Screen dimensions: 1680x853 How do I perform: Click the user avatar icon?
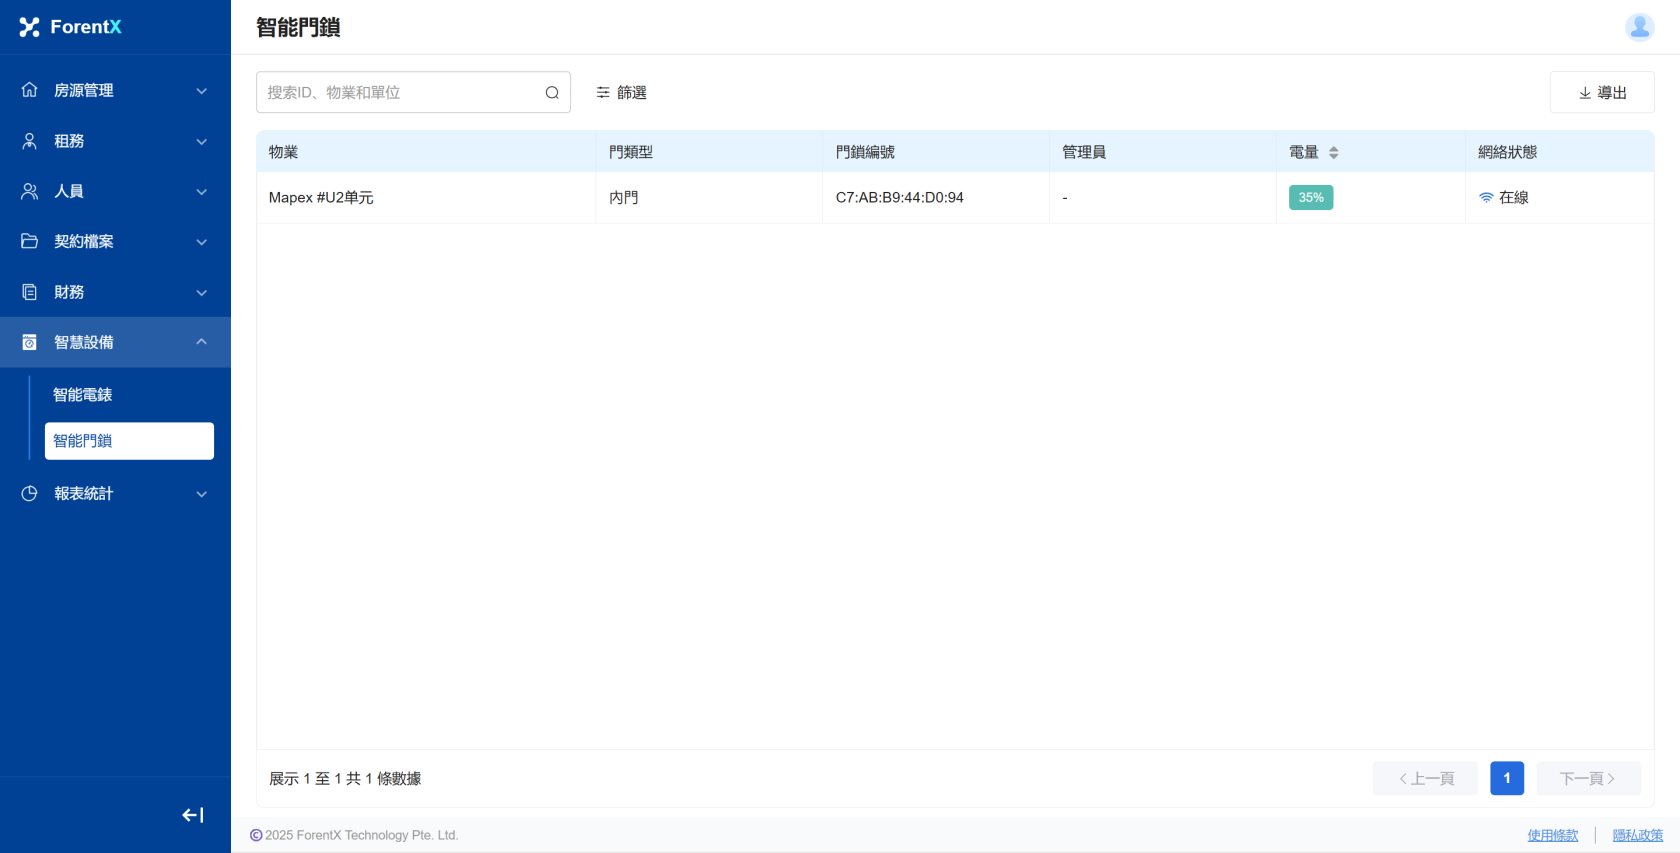(1639, 27)
